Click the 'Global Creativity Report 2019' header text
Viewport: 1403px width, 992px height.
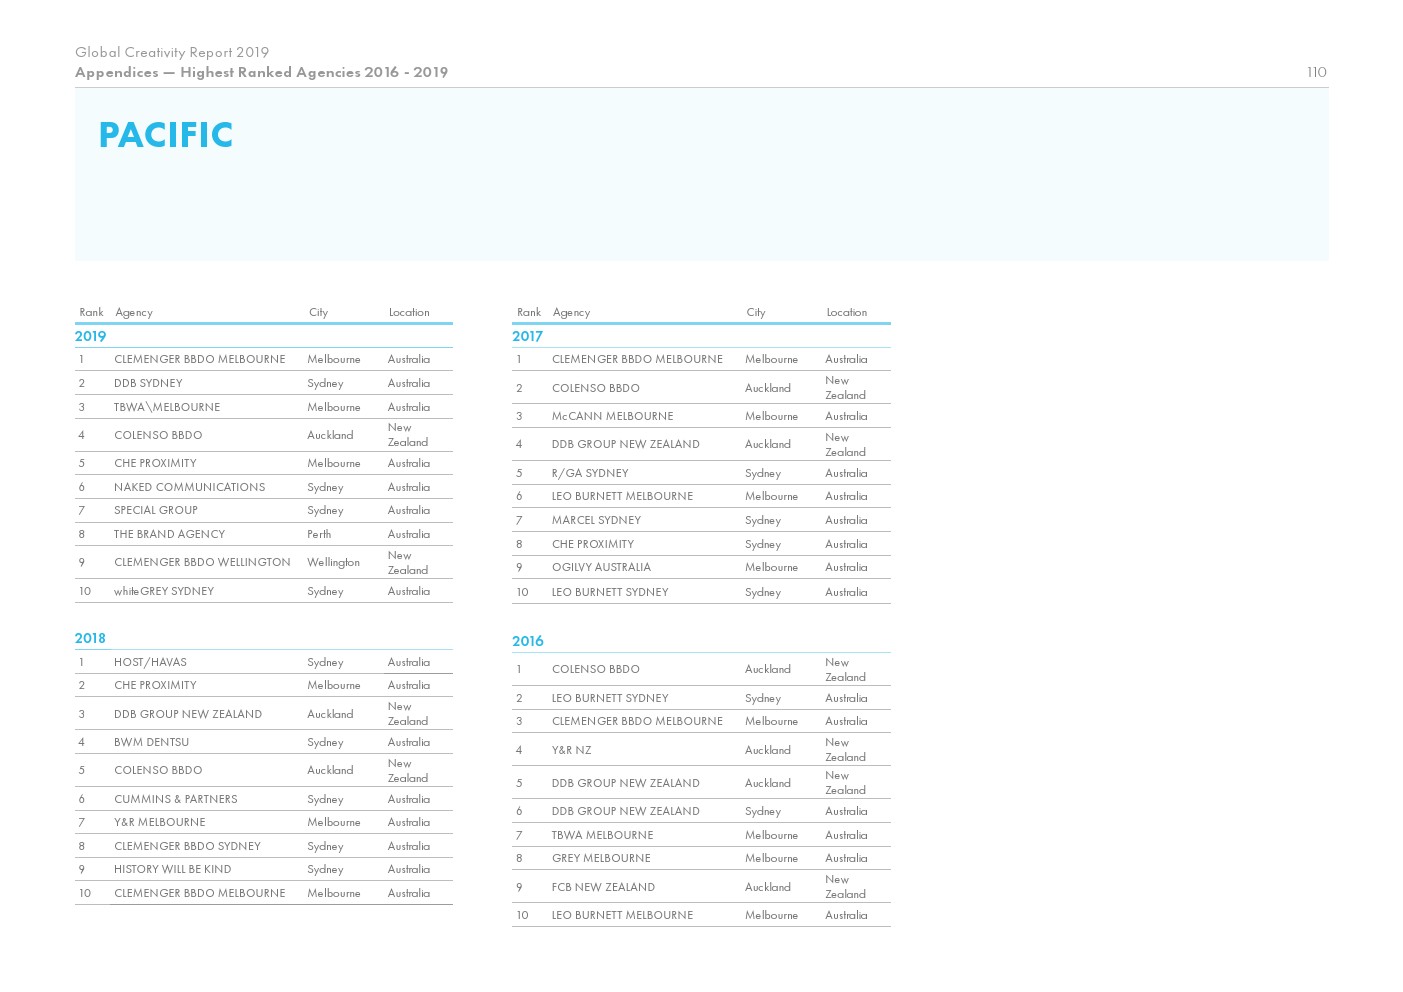pyautogui.click(x=172, y=52)
